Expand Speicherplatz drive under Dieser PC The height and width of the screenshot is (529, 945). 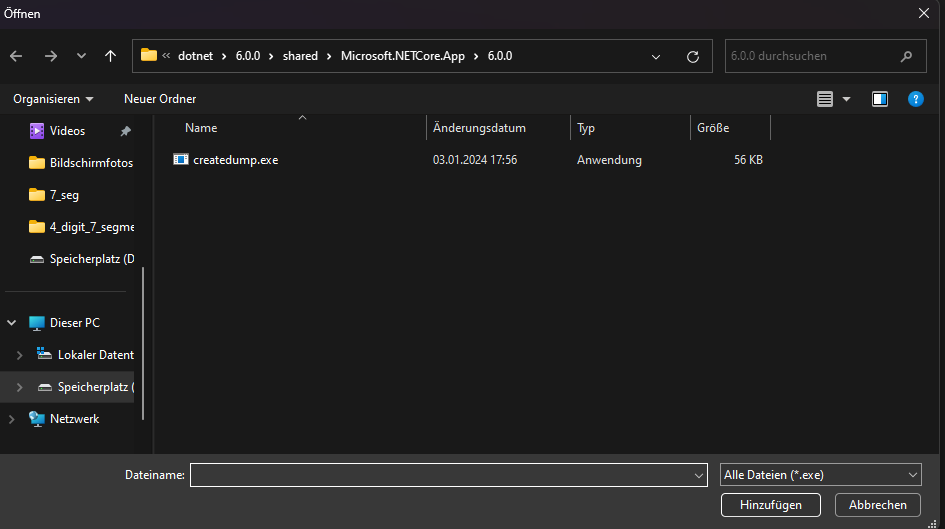coord(19,387)
